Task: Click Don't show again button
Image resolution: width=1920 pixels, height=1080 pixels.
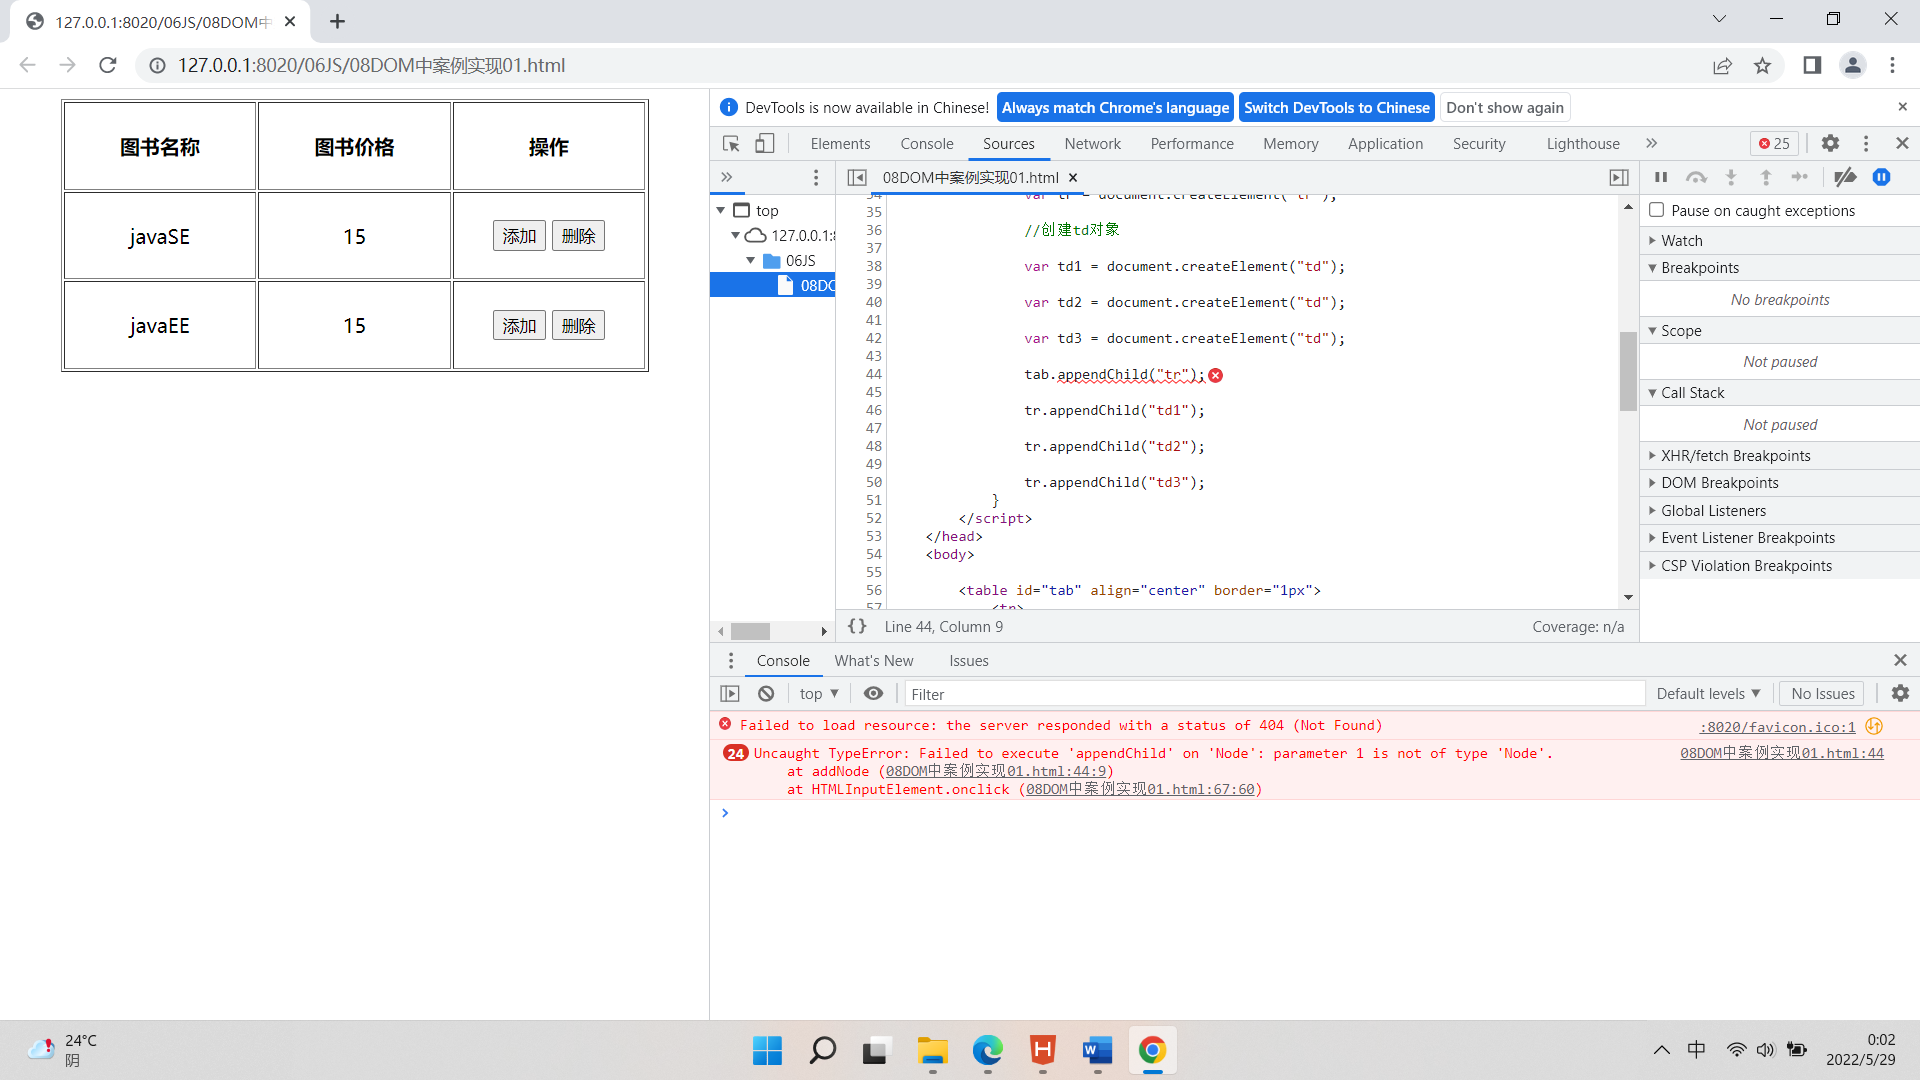Action: (1504, 107)
